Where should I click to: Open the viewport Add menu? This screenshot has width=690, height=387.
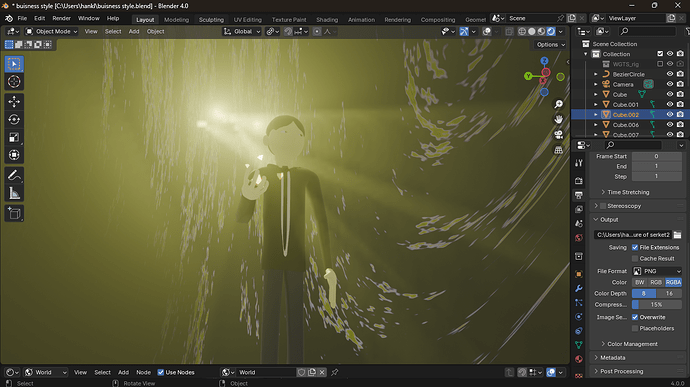[x=134, y=31]
